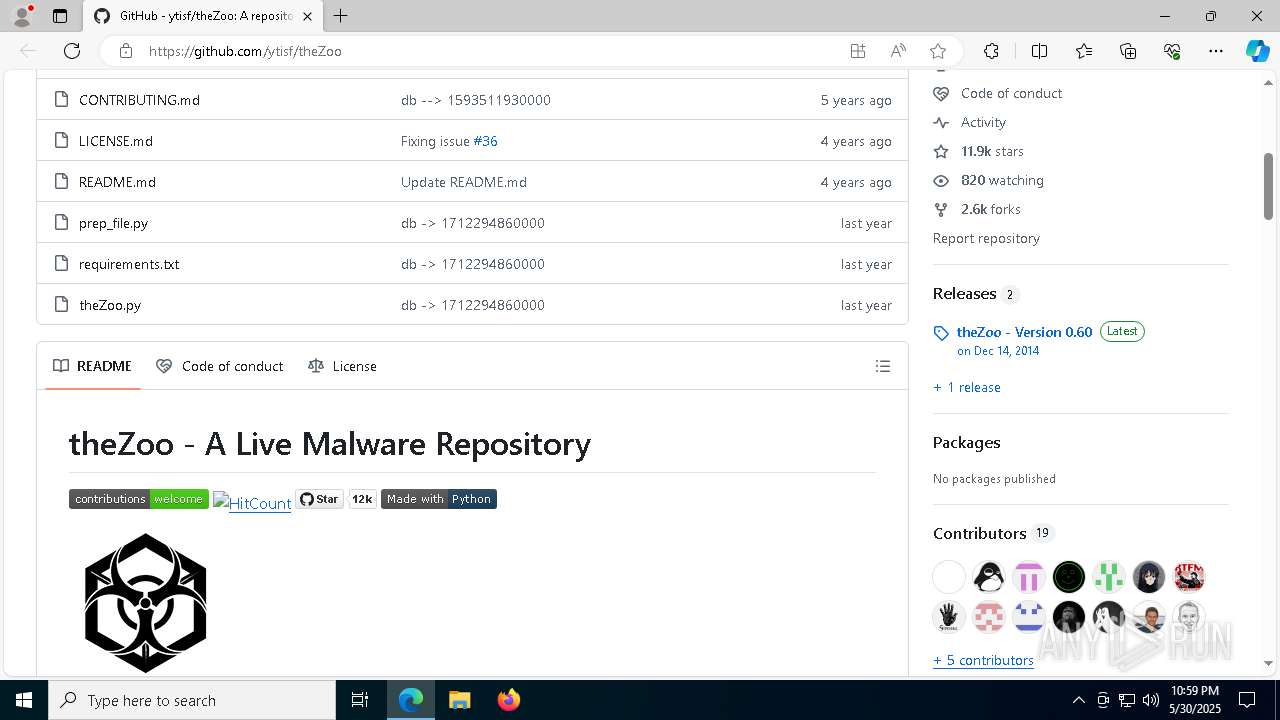The height and width of the screenshot is (720, 1280).
Task: Open the 'Update README.md' commit message
Action: point(464,182)
